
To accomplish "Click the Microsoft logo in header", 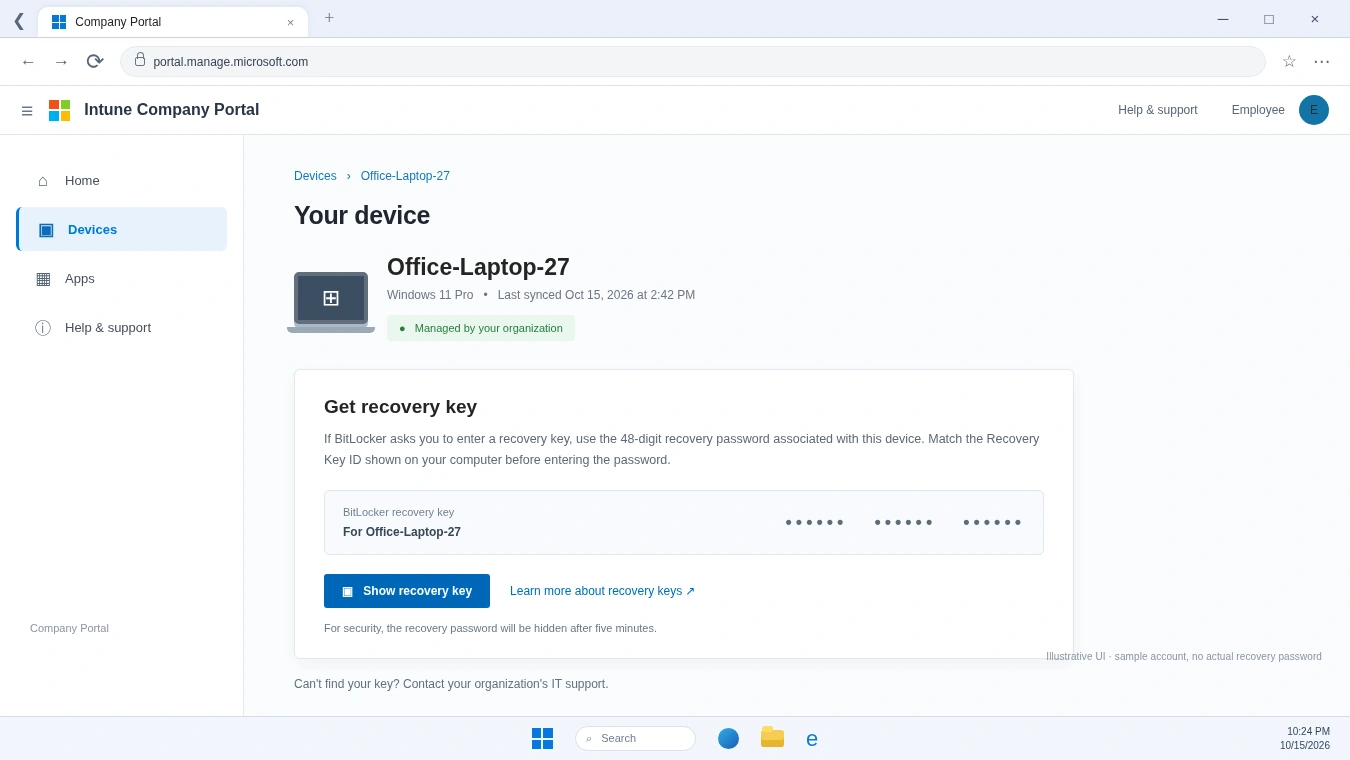I will [x=60, y=110].
